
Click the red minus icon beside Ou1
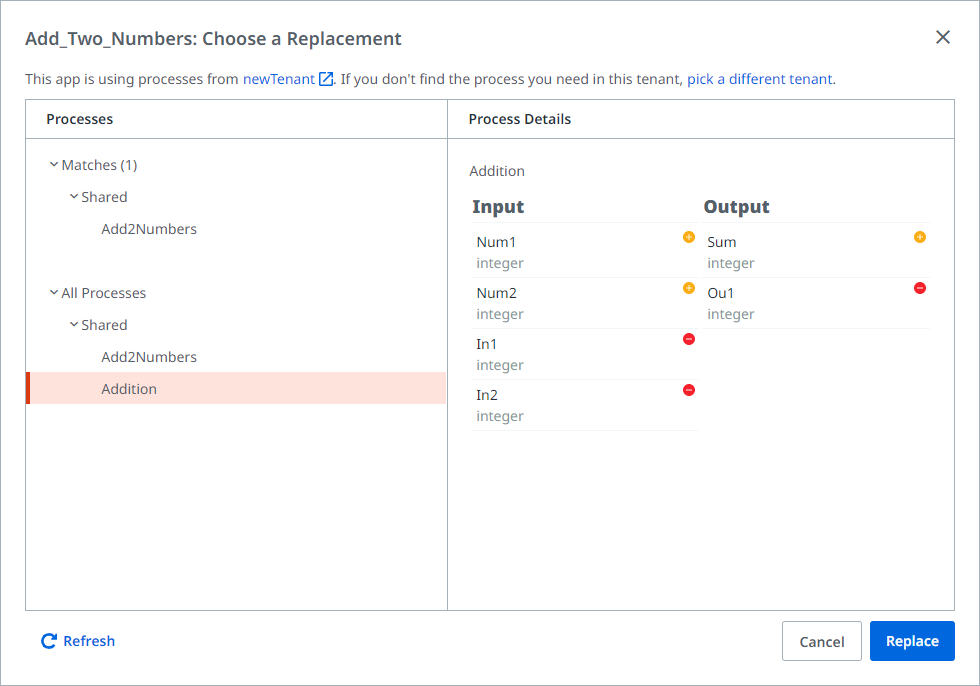[919, 289]
